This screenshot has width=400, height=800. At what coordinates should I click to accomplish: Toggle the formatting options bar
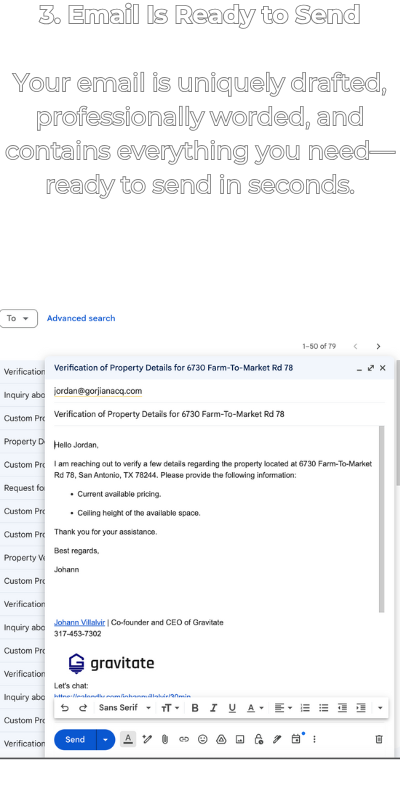coord(128,739)
